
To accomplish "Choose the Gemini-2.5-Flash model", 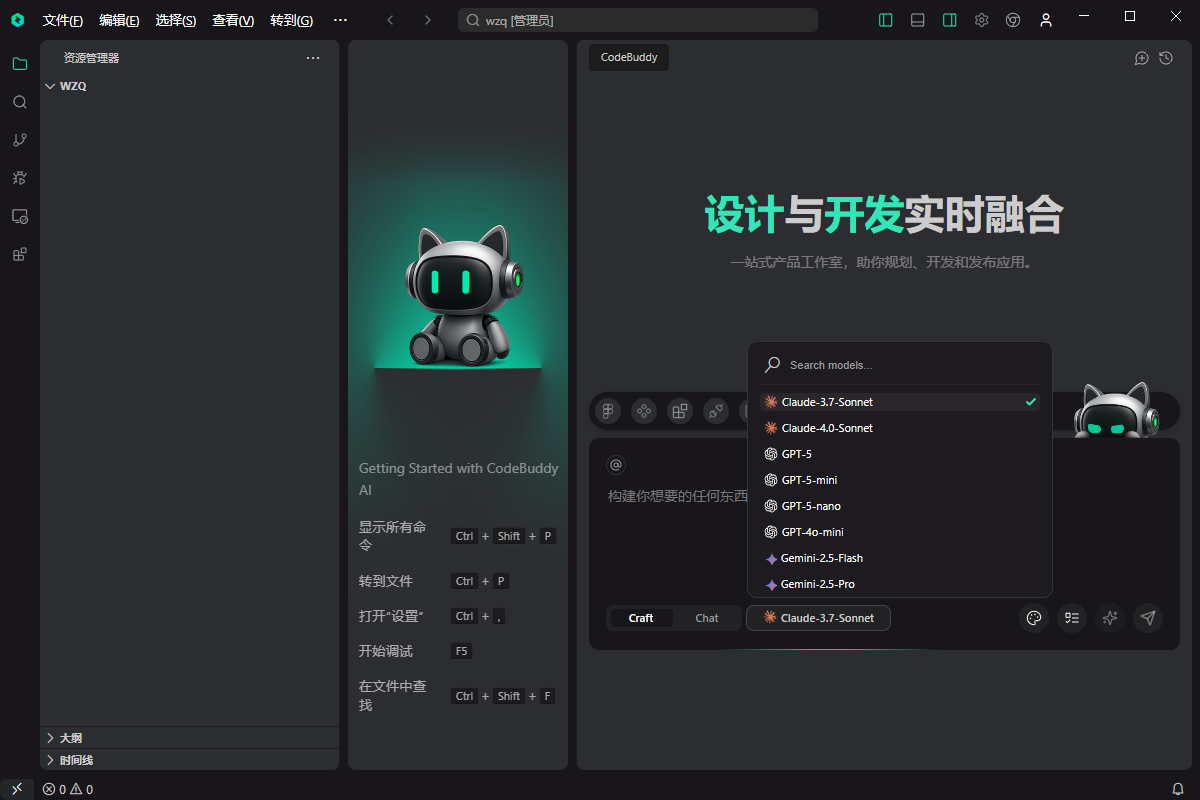I will (900, 558).
